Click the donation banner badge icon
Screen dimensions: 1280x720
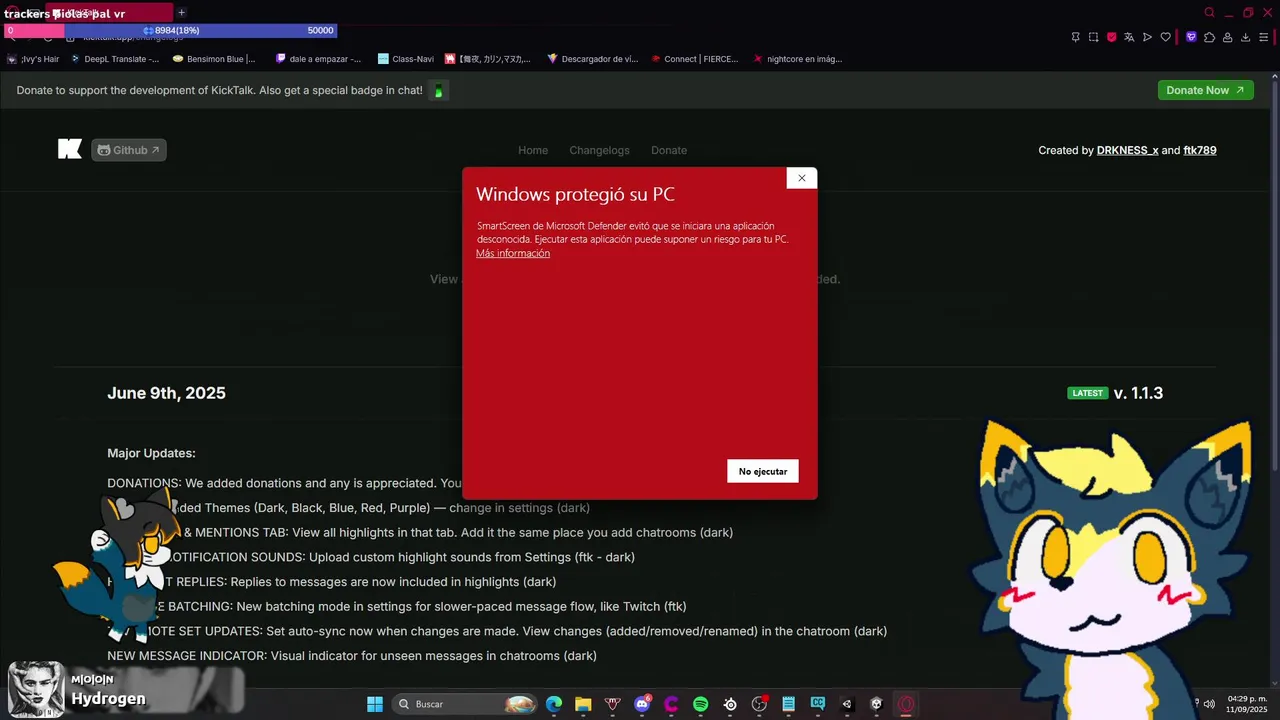[438, 91]
